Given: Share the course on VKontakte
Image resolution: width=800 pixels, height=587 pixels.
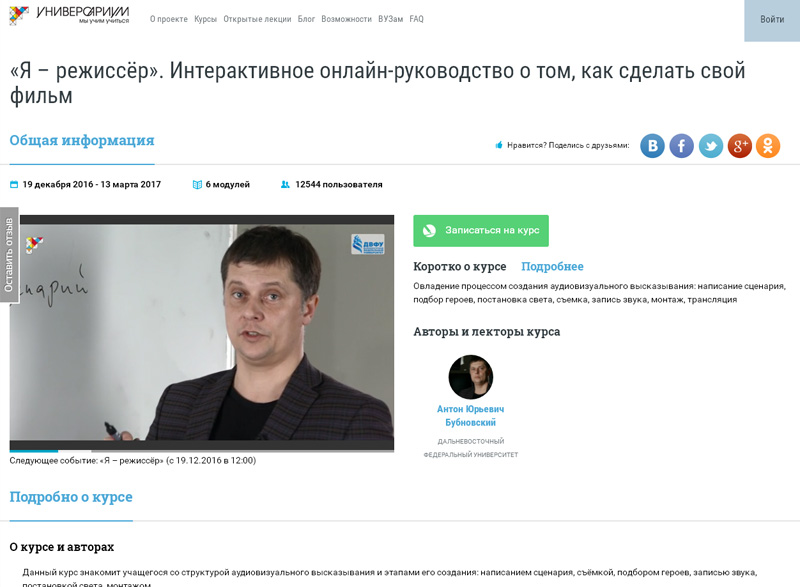Looking at the screenshot, I should pyautogui.click(x=652, y=146).
